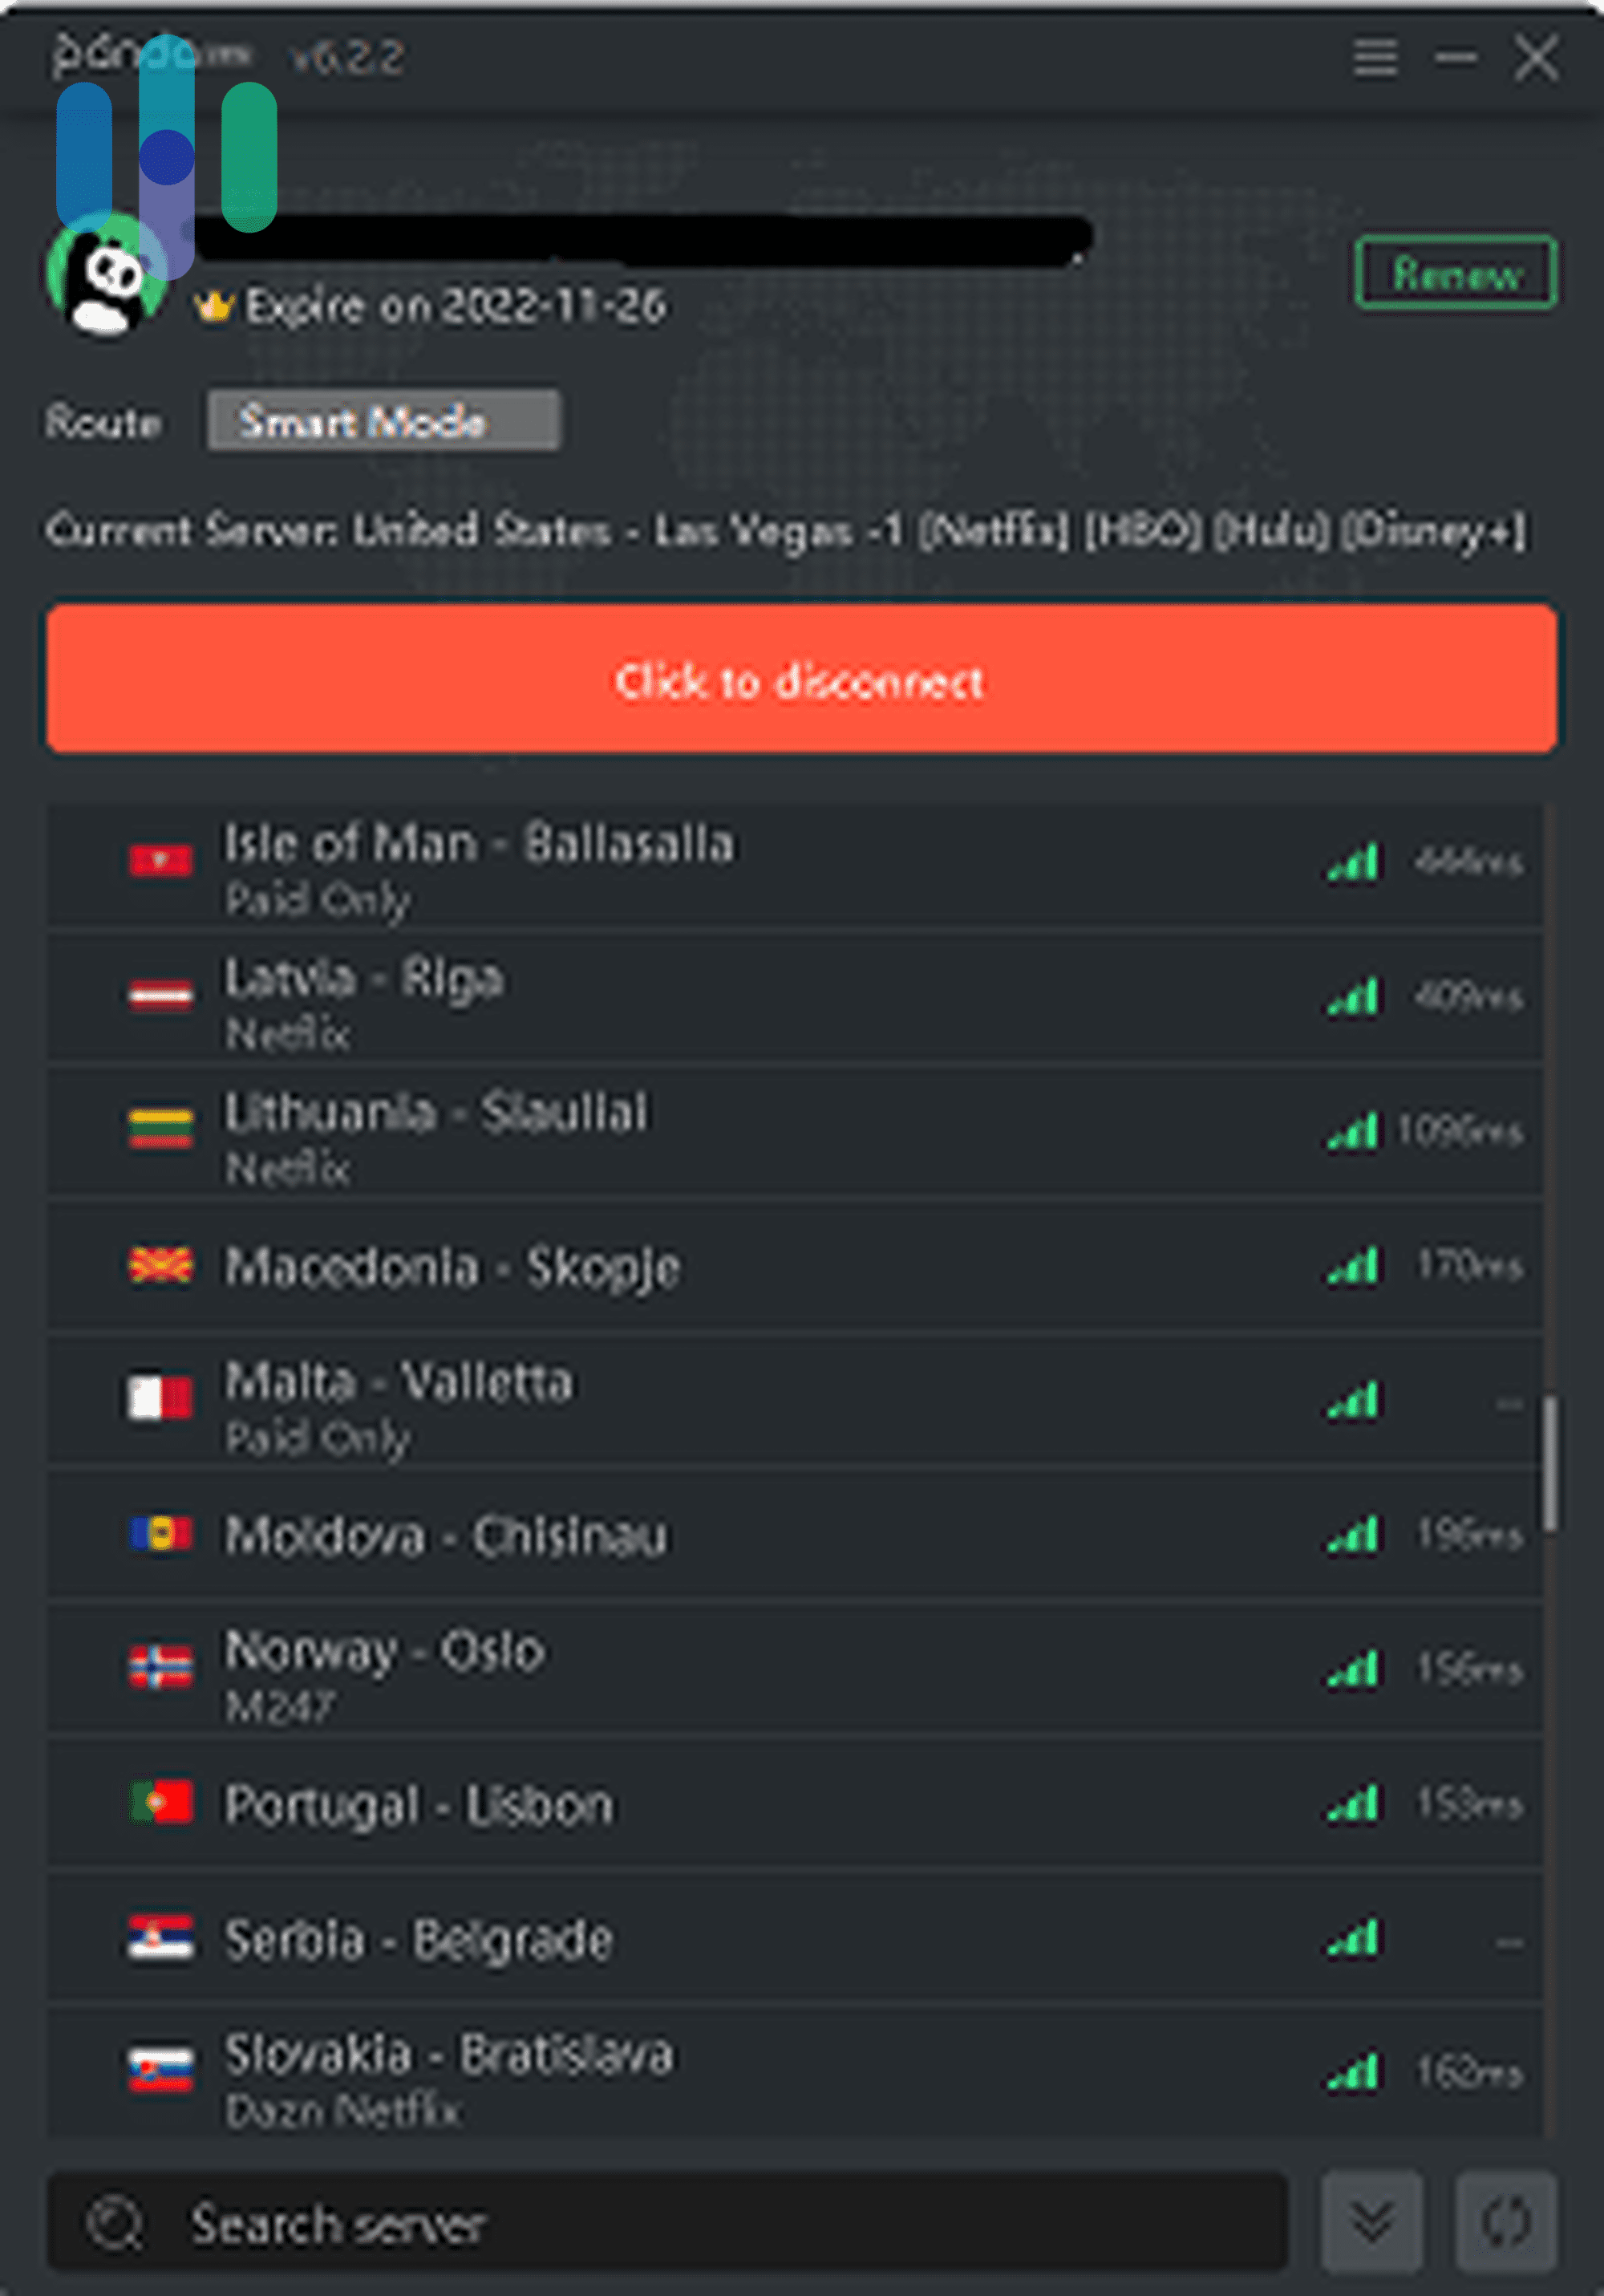Open the hamburger menu icon
The height and width of the screenshot is (2296, 1604).
[1375, 57]
